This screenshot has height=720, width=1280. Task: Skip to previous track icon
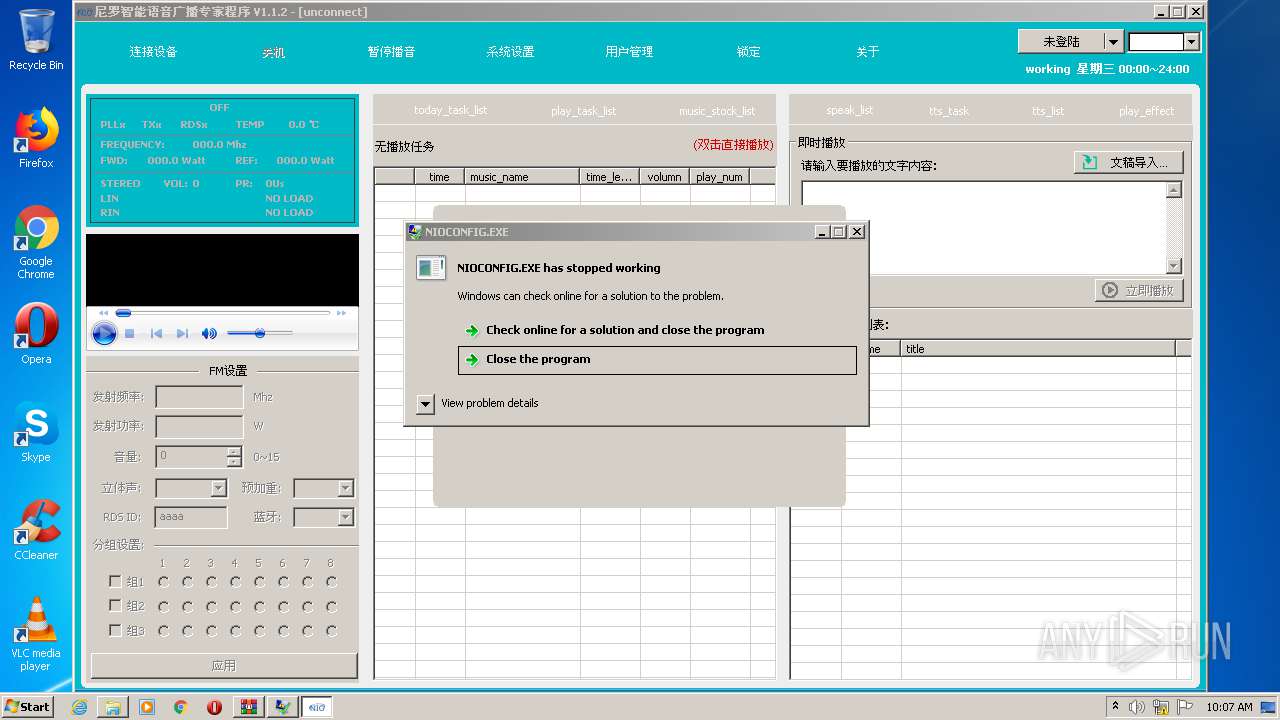pyautogui.click(x=156, y=334)
